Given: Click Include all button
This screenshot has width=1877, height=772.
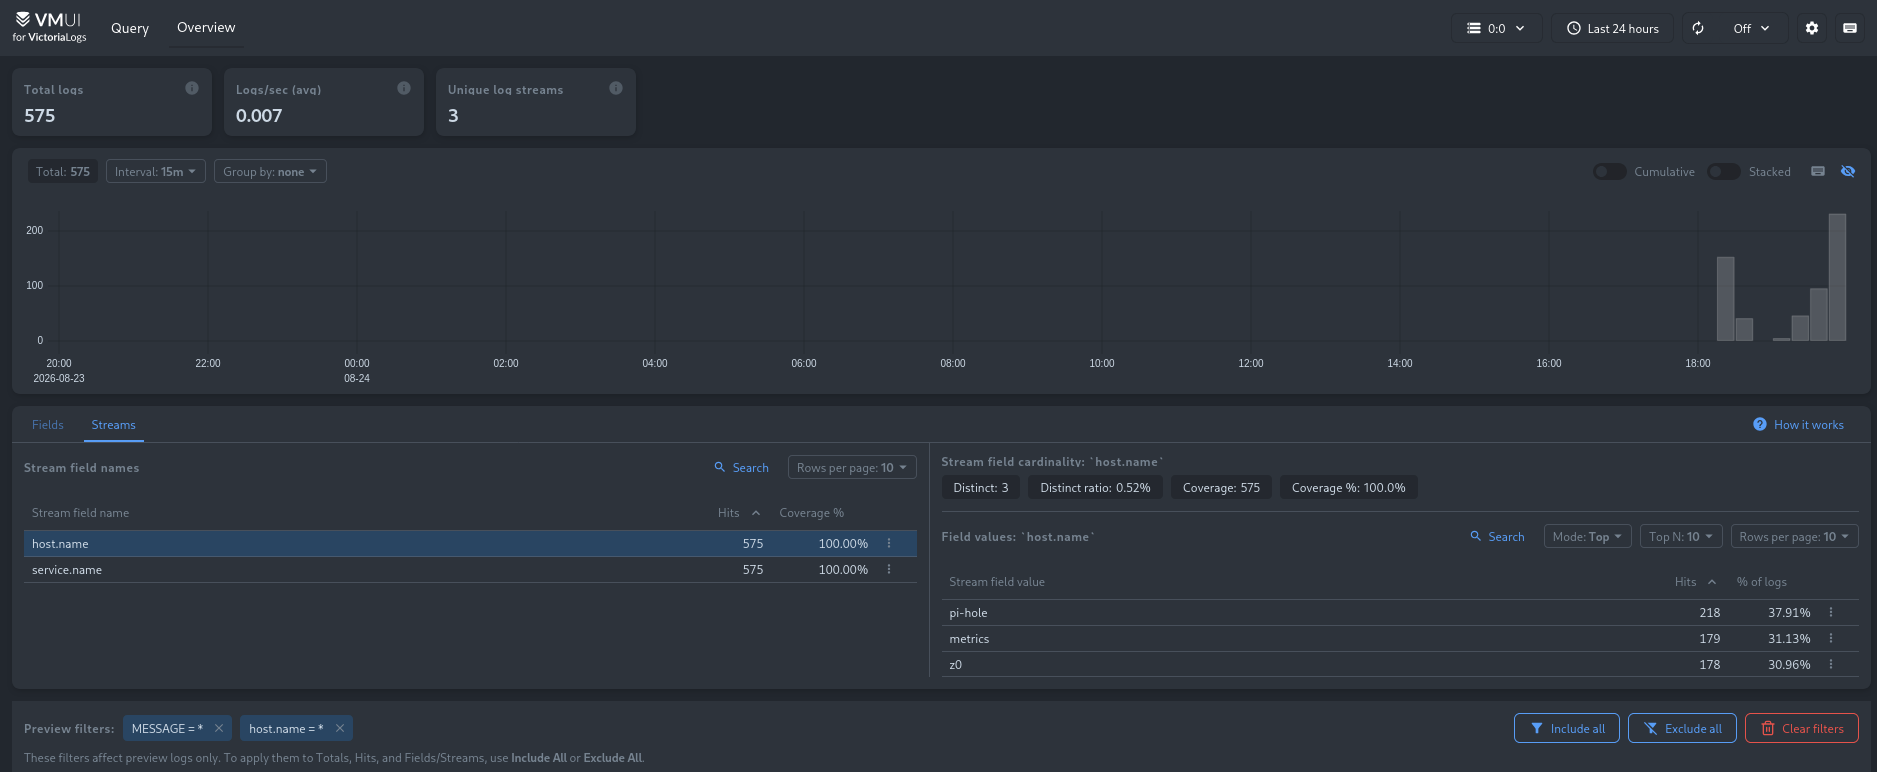Looking at the screenshot, I should tap(1567, 728).
